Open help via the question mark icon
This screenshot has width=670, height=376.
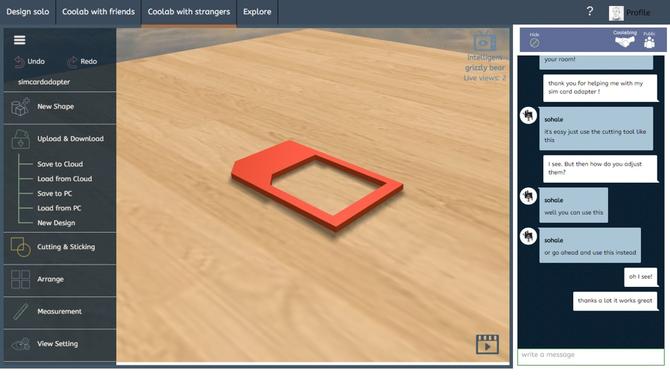tap(590, 11)
